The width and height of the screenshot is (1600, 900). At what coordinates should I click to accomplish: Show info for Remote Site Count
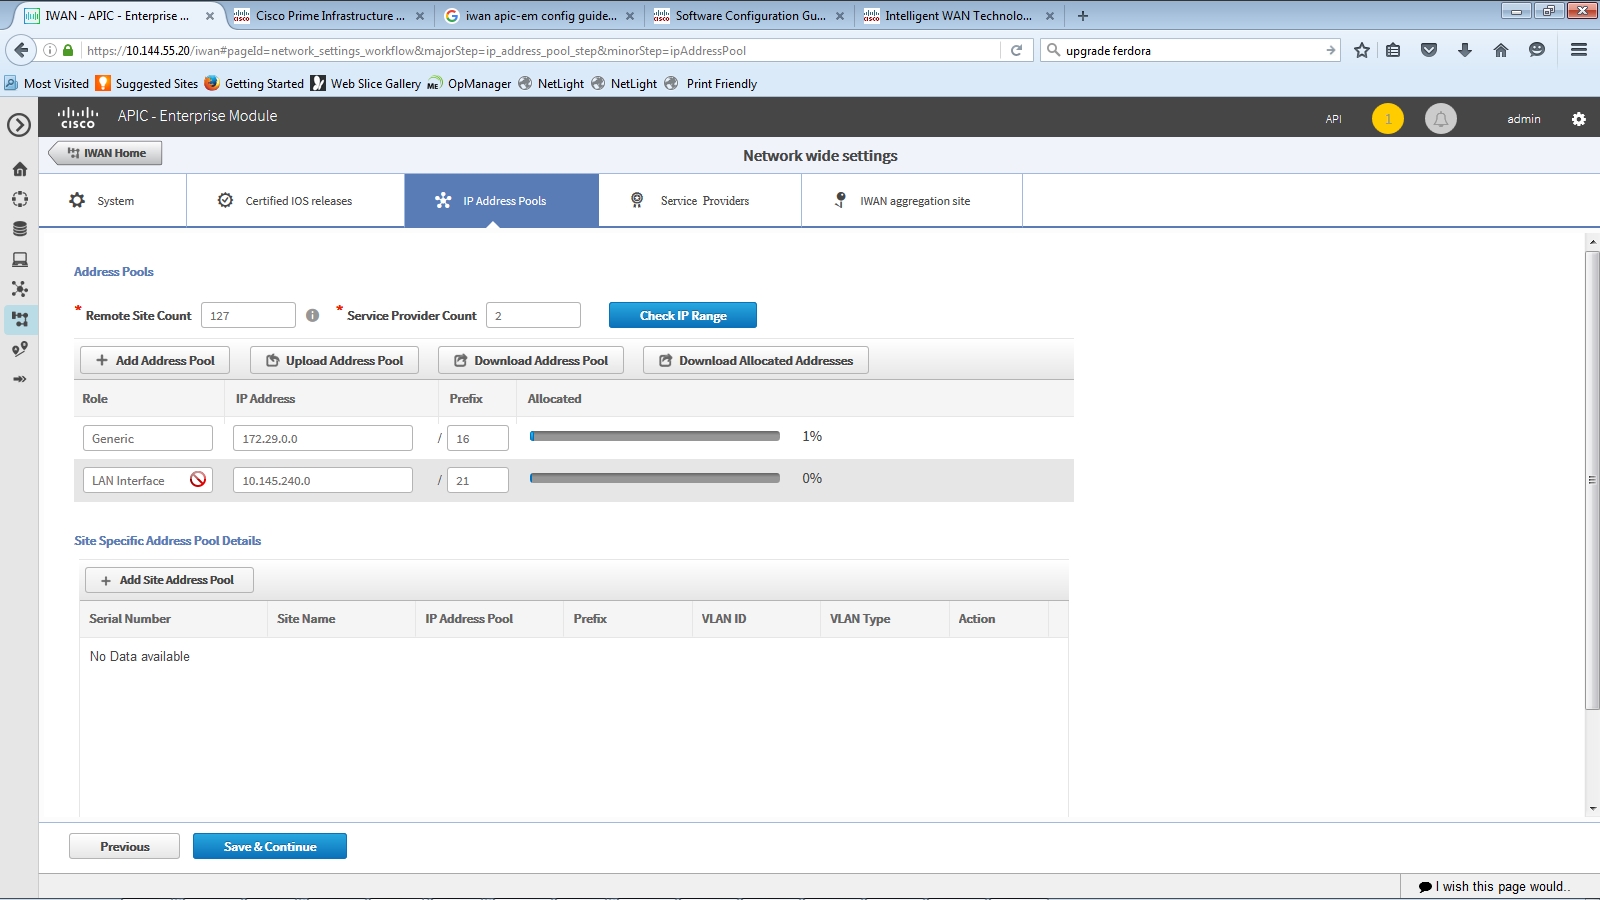[x=312, y=315]
